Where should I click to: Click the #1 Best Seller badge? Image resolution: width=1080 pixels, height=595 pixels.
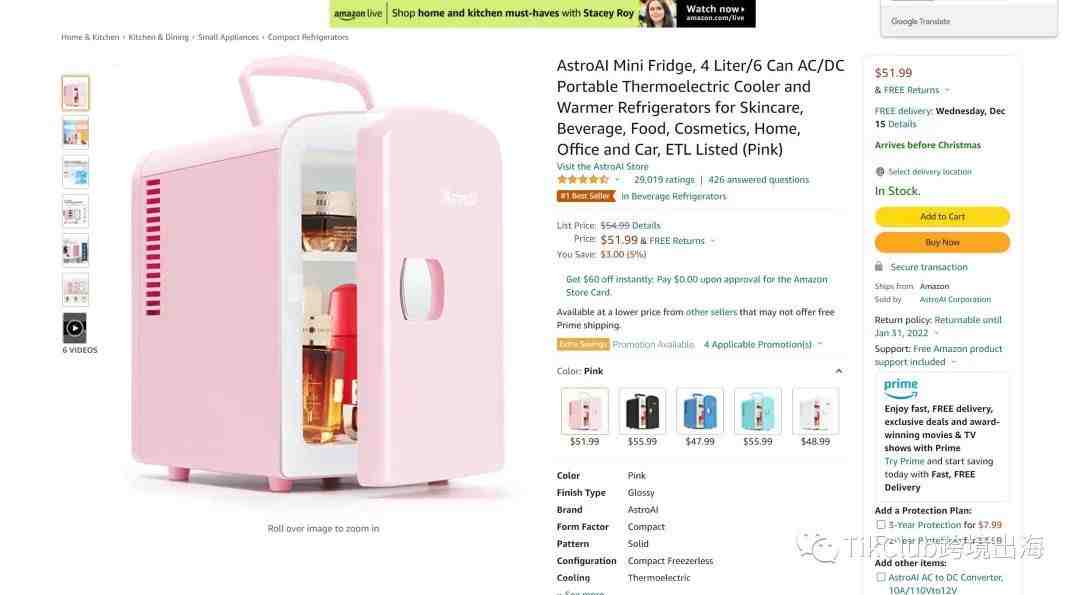[585, 196]
